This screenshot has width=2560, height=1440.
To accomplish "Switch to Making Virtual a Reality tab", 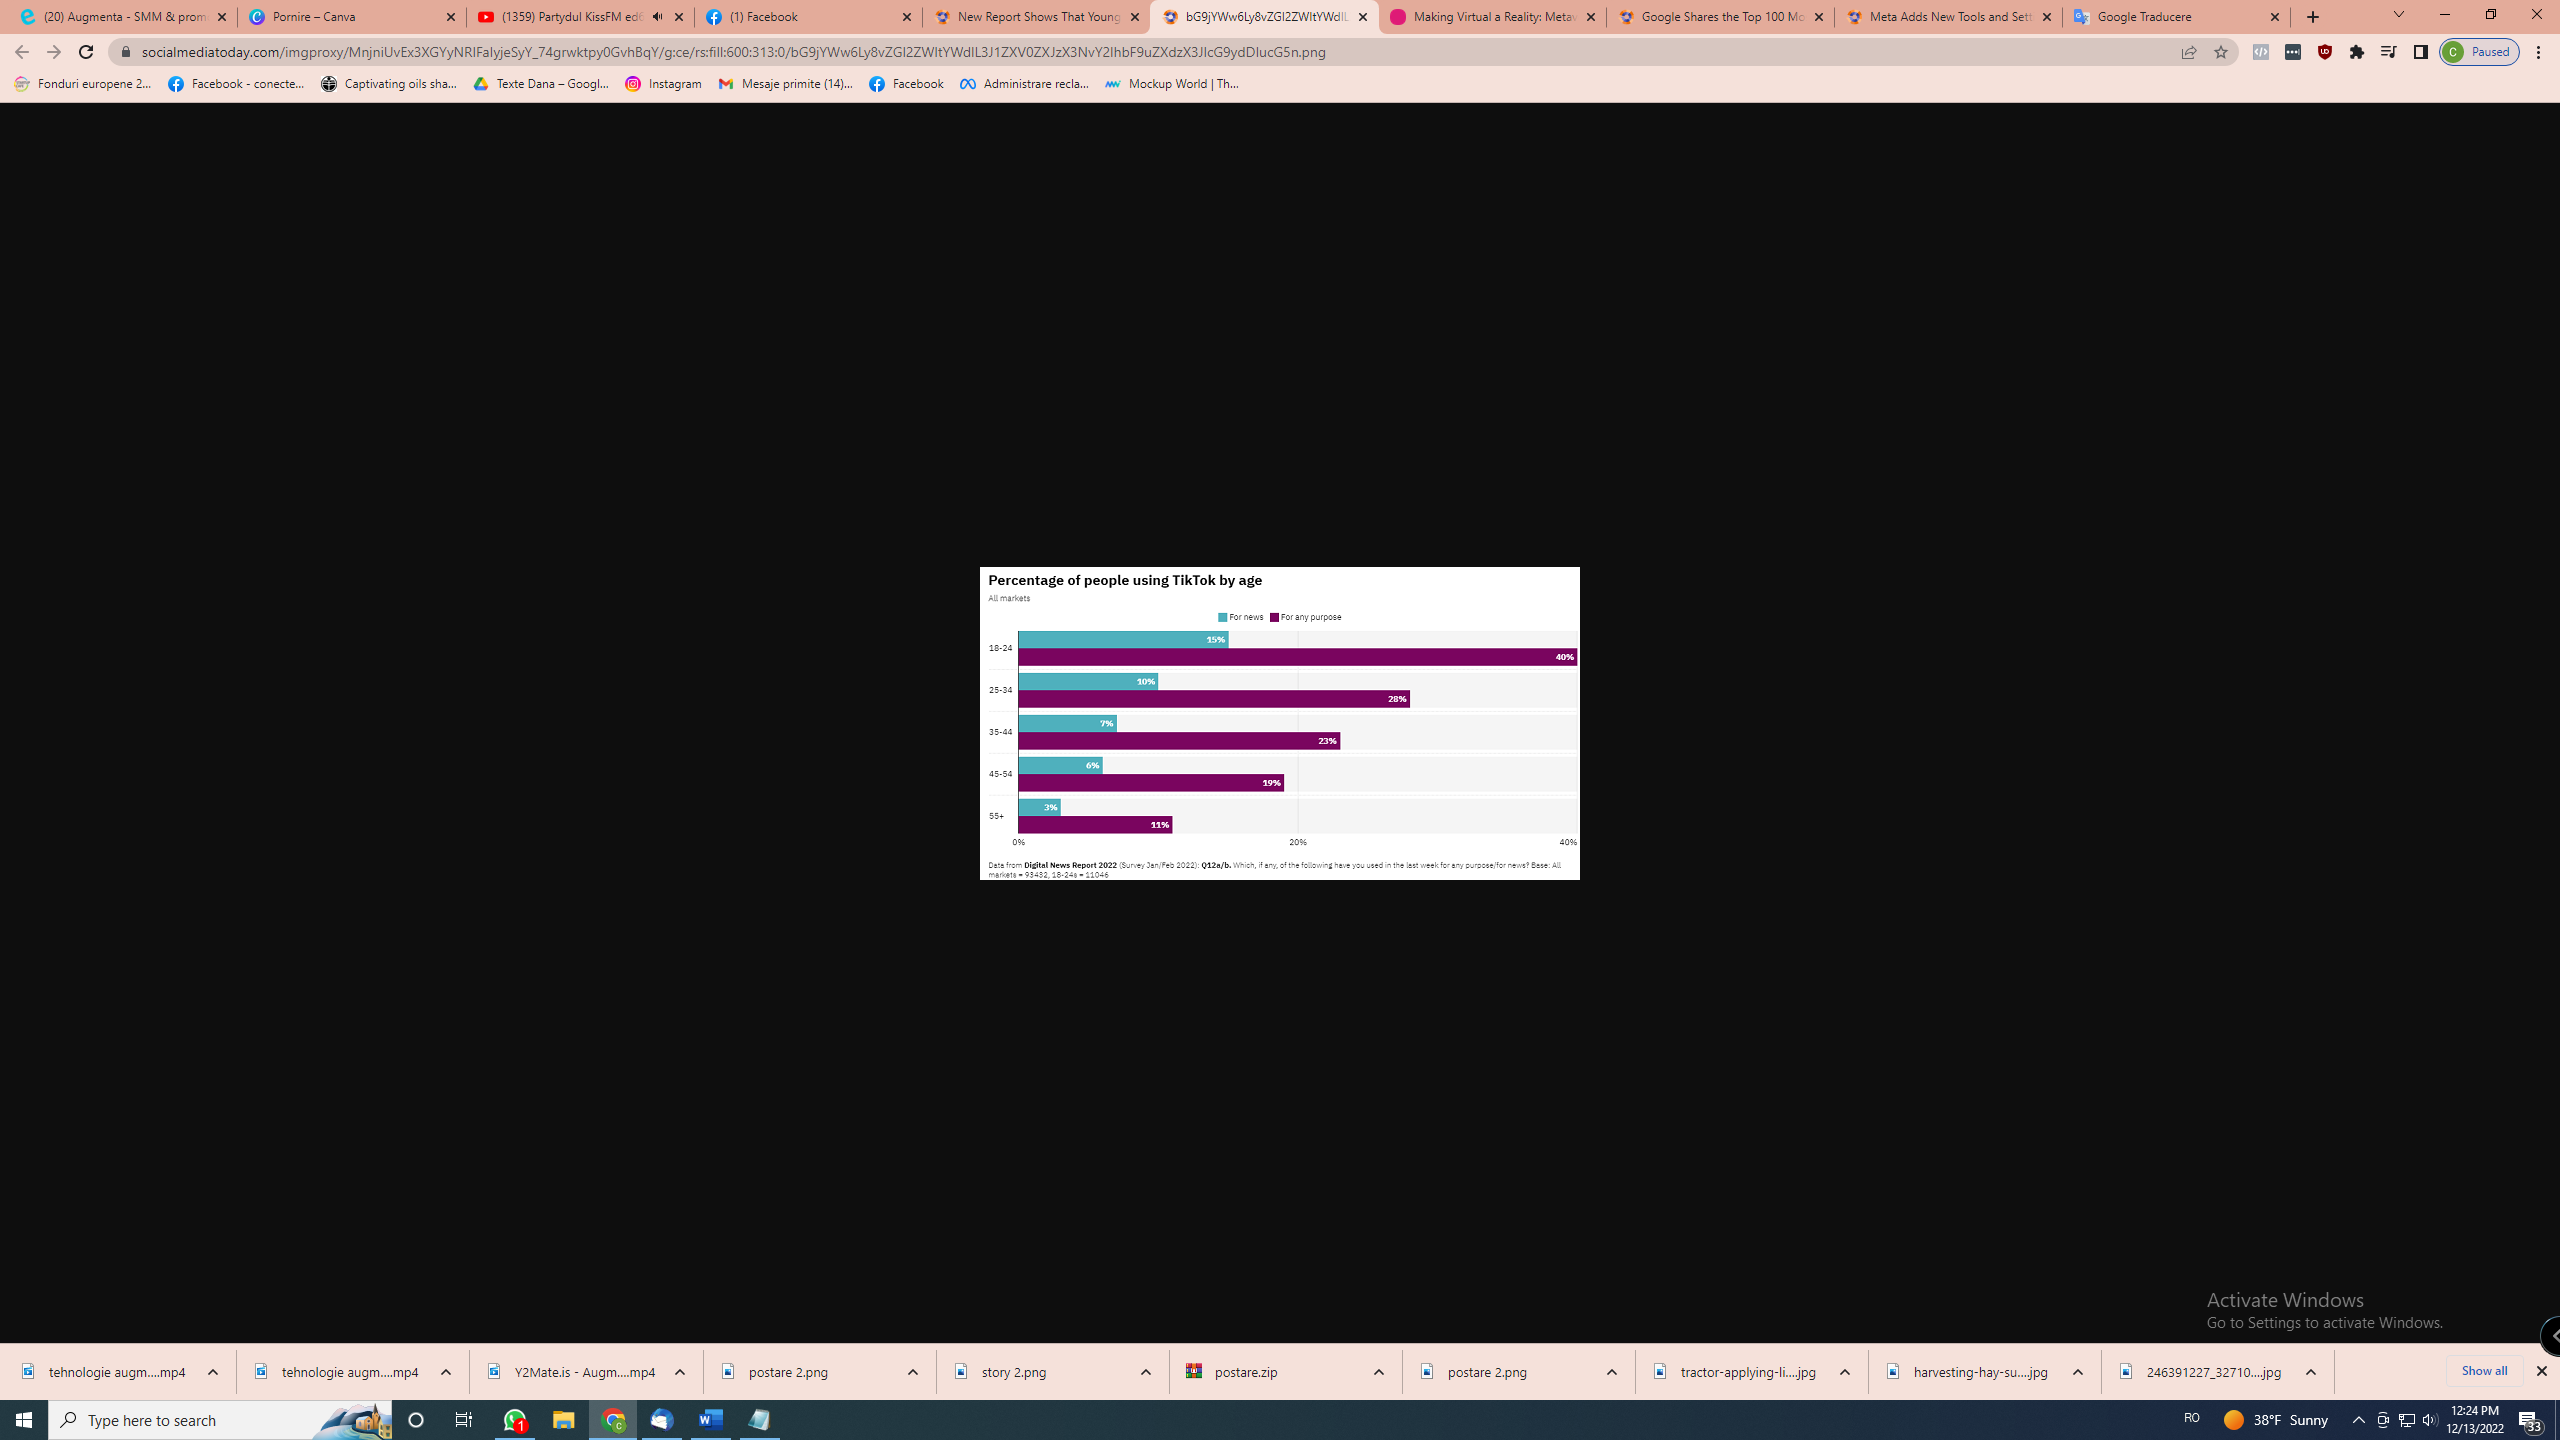I will pos(1490,17).
